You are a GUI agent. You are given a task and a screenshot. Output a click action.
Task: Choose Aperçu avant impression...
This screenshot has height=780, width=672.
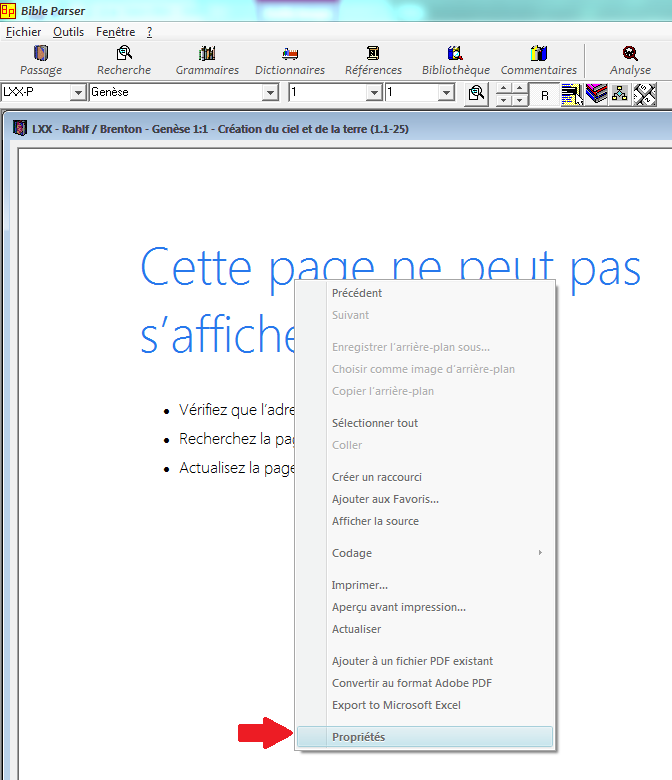coord(425,607)
